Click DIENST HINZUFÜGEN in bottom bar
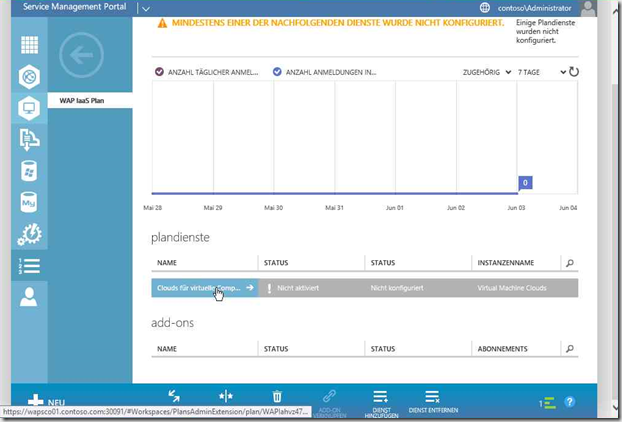The image size is (622, 422). (x=381, y=403)
